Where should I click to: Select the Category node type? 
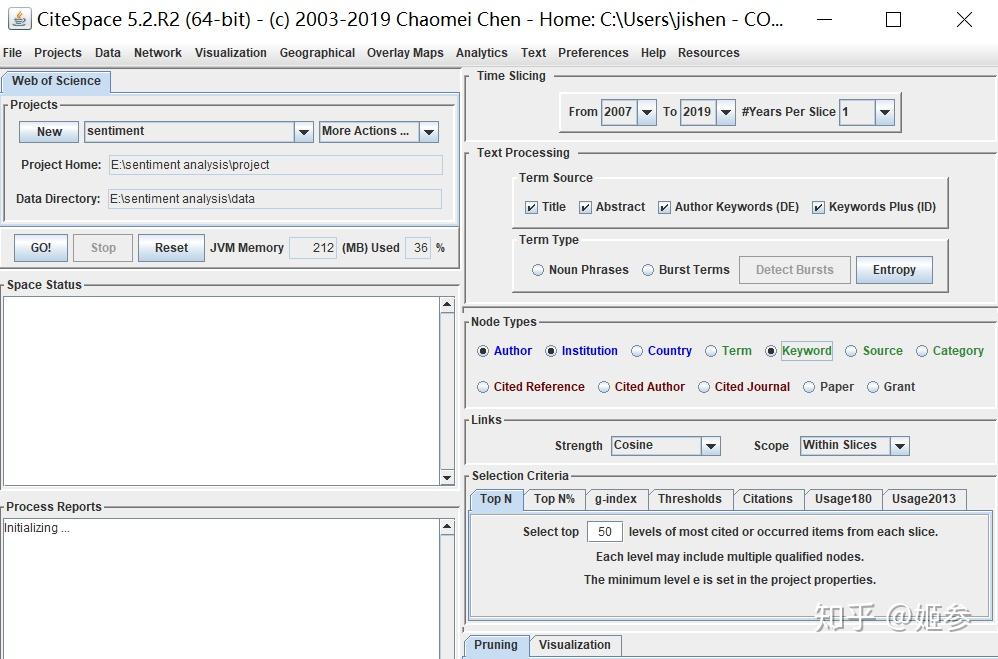[922, 351]
